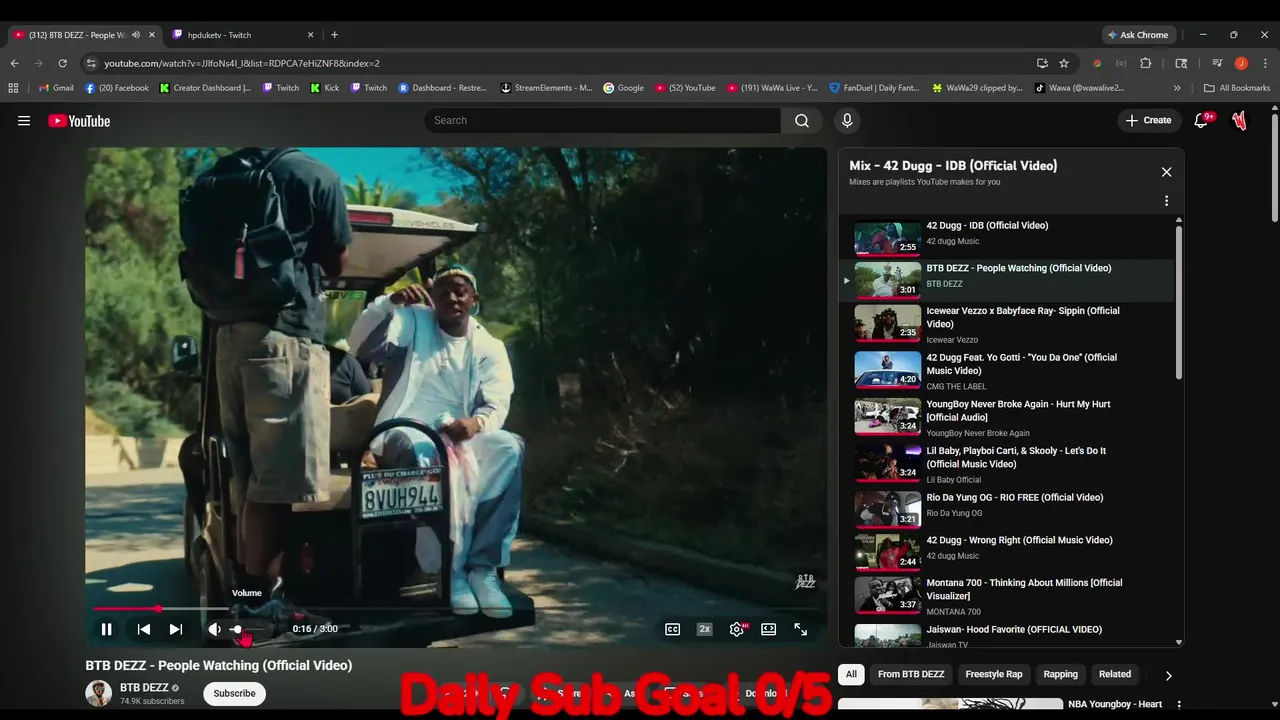Open the player settings gear
Viewport: 1280px width, 720px height.
click(737, 629)
